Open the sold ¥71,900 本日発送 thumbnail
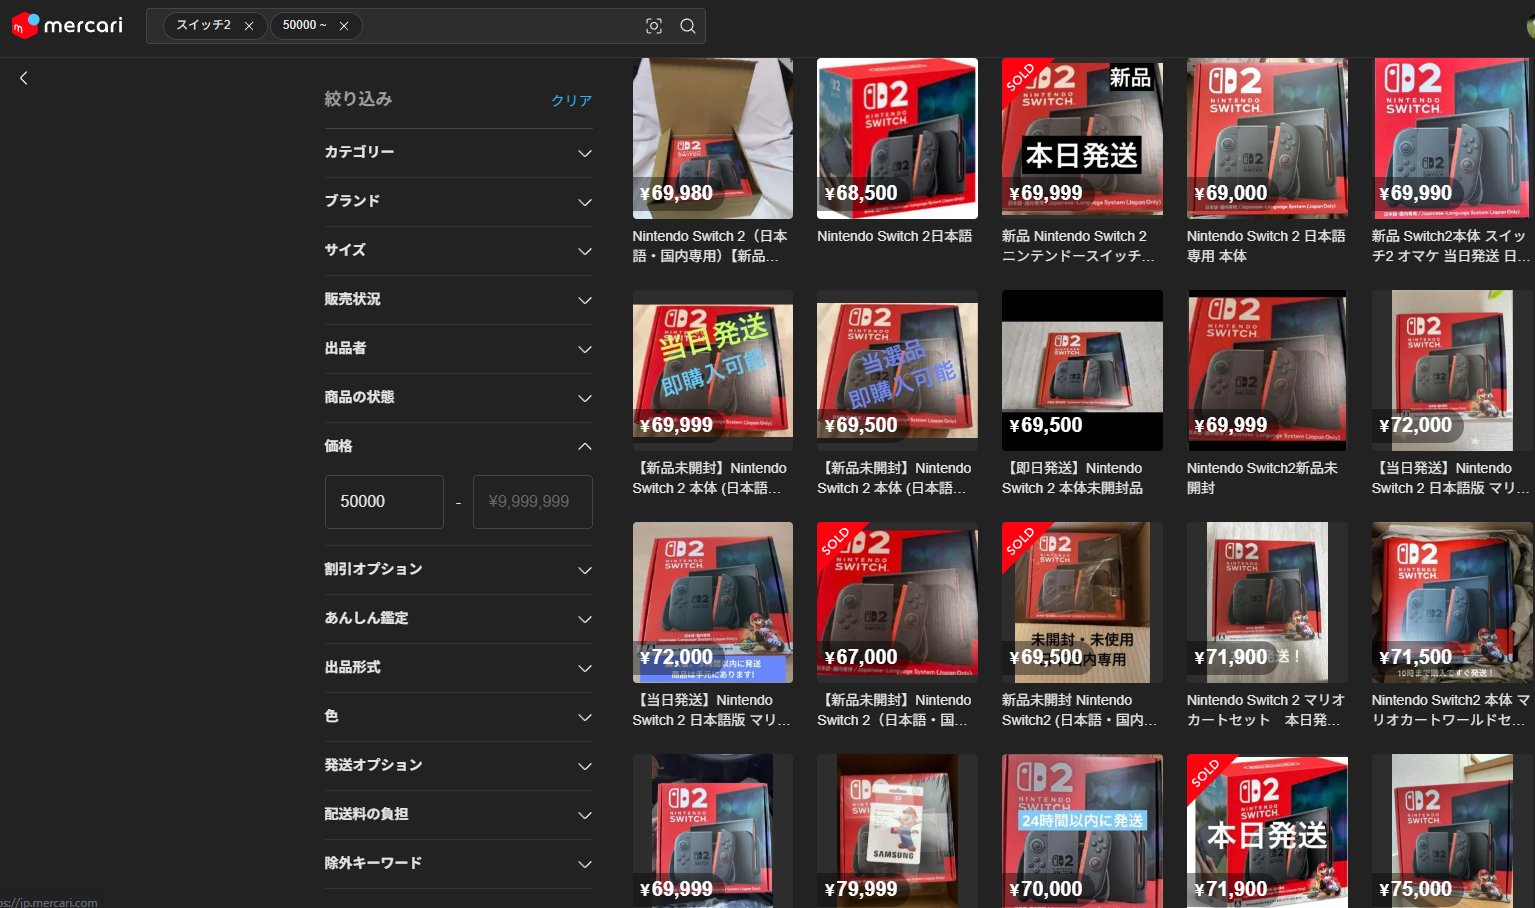This screenshot has width=1535, height=908. coord(1267,831)
